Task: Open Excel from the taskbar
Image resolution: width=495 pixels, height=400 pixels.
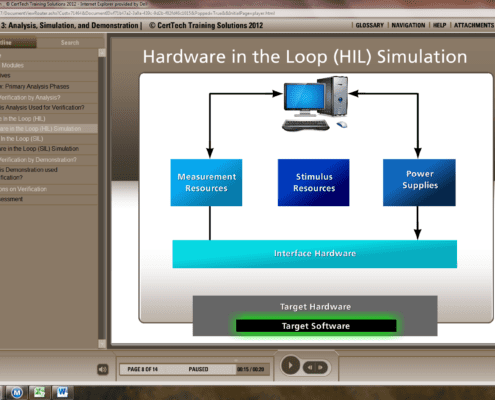Action: tap(39, 393)
